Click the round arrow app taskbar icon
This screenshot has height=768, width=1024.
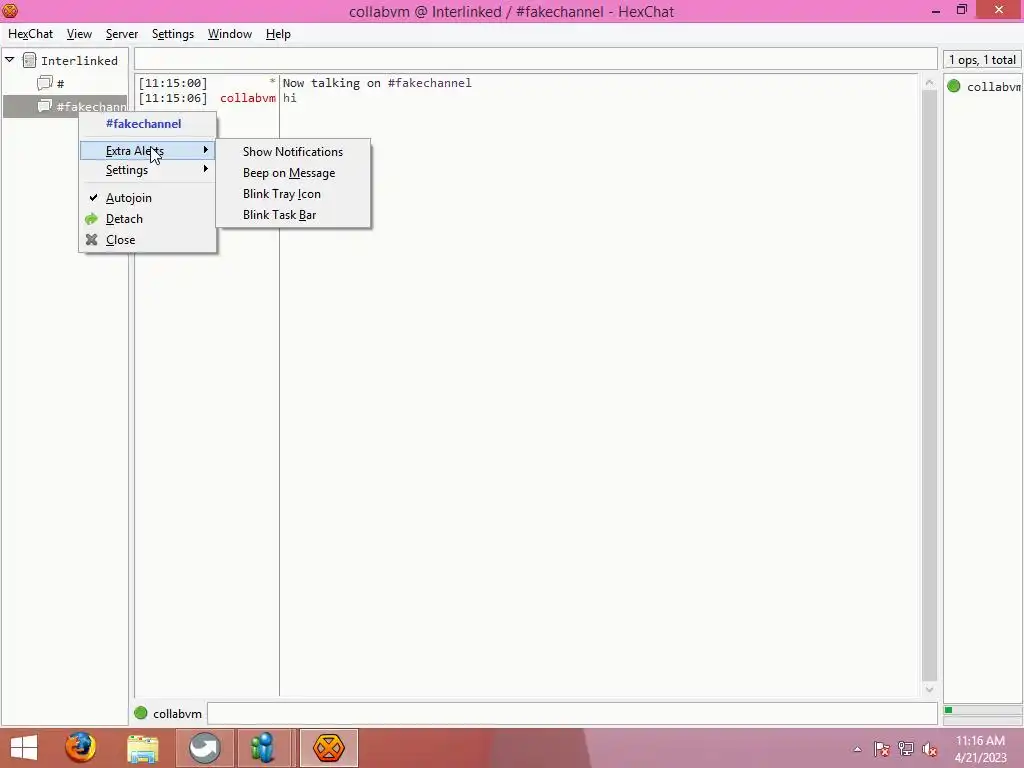pos(204,748)
